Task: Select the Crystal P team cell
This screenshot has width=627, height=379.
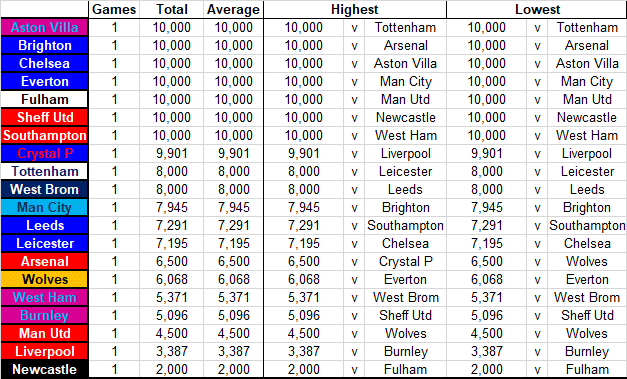Action: 44,154
